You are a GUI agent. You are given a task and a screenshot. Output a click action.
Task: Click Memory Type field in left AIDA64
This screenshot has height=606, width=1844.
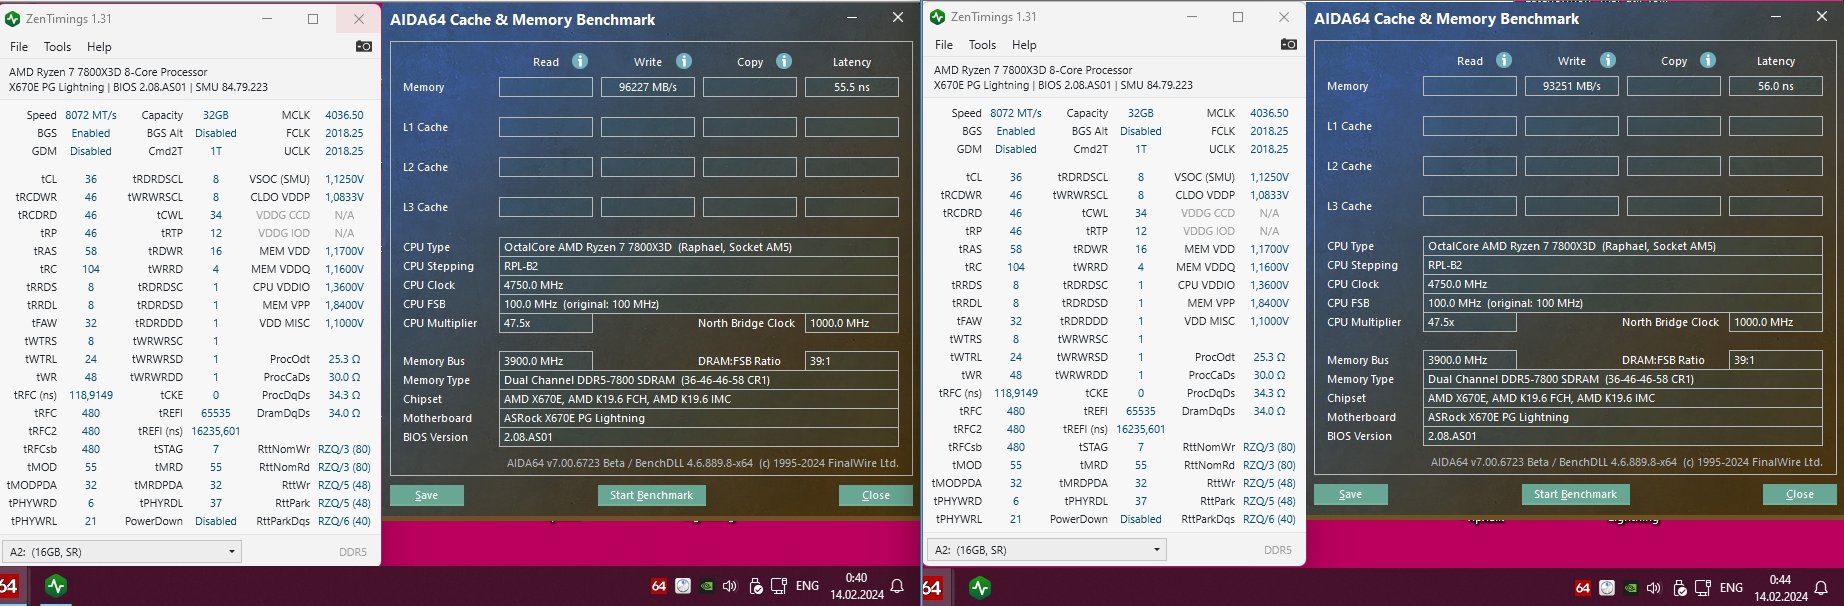pyautogui.click(x=699, y=380)
